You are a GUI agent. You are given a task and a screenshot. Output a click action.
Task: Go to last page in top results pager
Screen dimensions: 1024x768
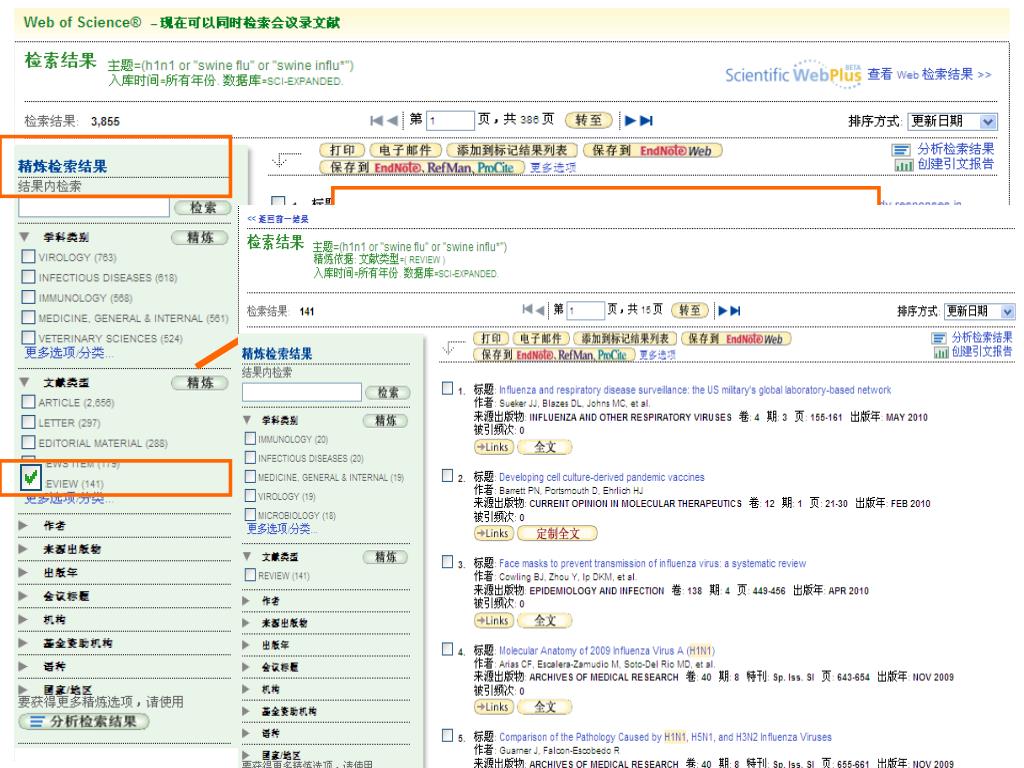(x=647, y=121)
